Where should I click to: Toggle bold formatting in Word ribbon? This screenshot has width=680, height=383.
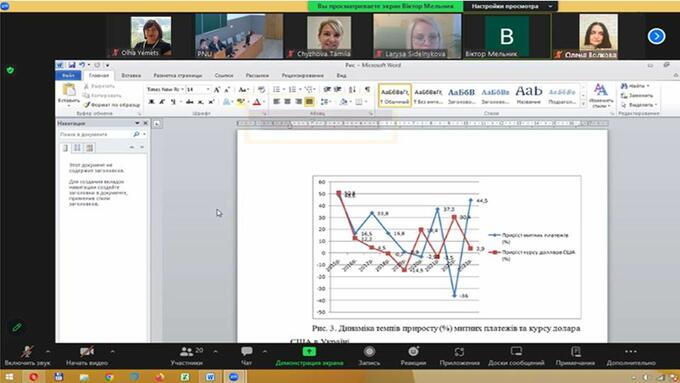pos(151,102)
